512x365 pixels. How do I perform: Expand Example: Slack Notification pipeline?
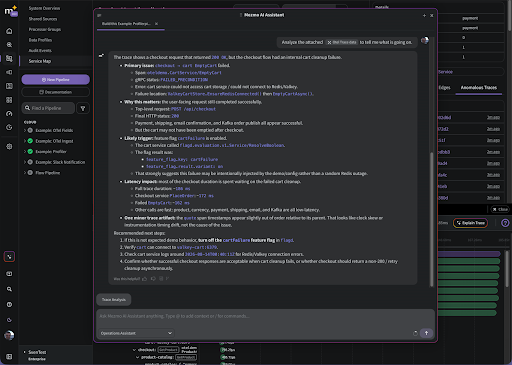pos(25,162)
